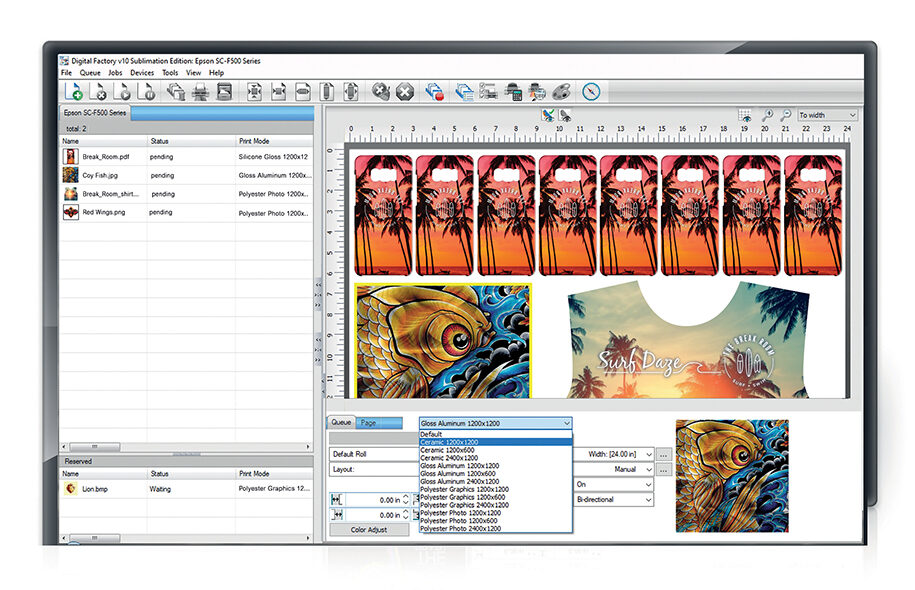The height and width of the screenshot is (590, 915).
Task: Choose Polyester Photo 2400x1200 from the list
Action: 495,528
